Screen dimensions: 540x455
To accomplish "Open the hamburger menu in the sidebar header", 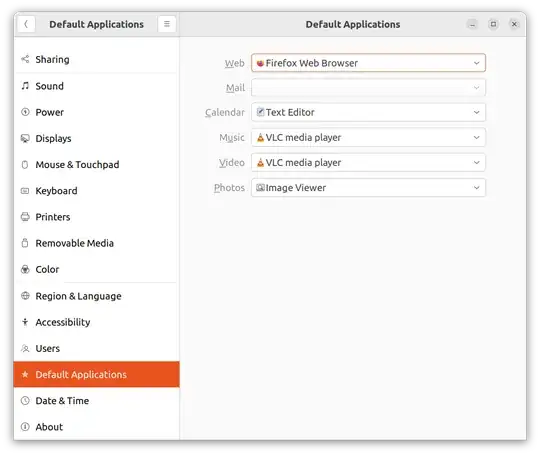I will (167, 24).
